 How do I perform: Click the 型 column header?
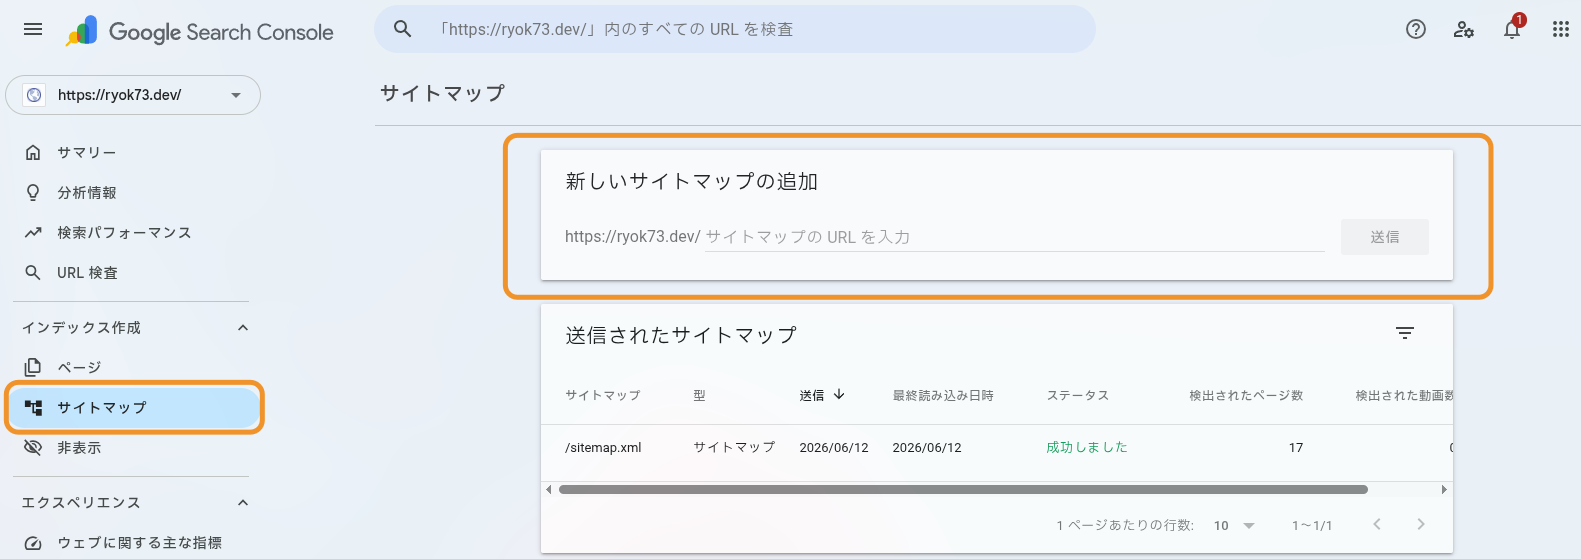point(700,395)
